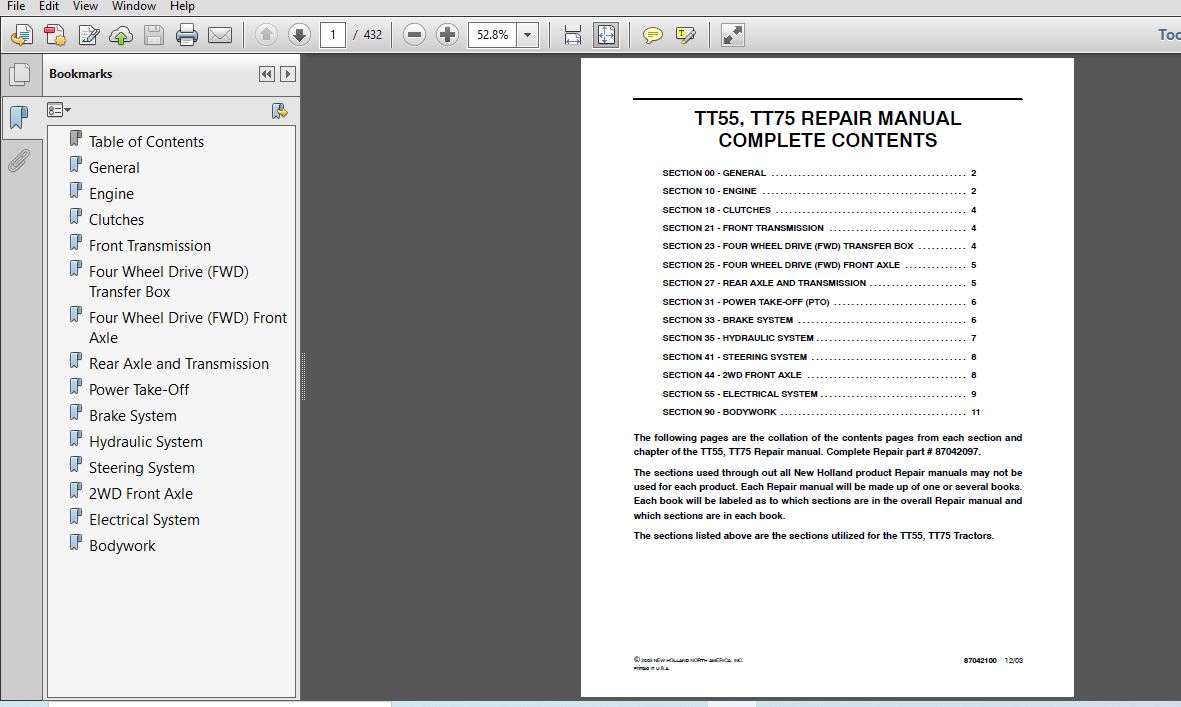1181x707 pixels.
Task: Open the View menu
Action: coord(85,6)
